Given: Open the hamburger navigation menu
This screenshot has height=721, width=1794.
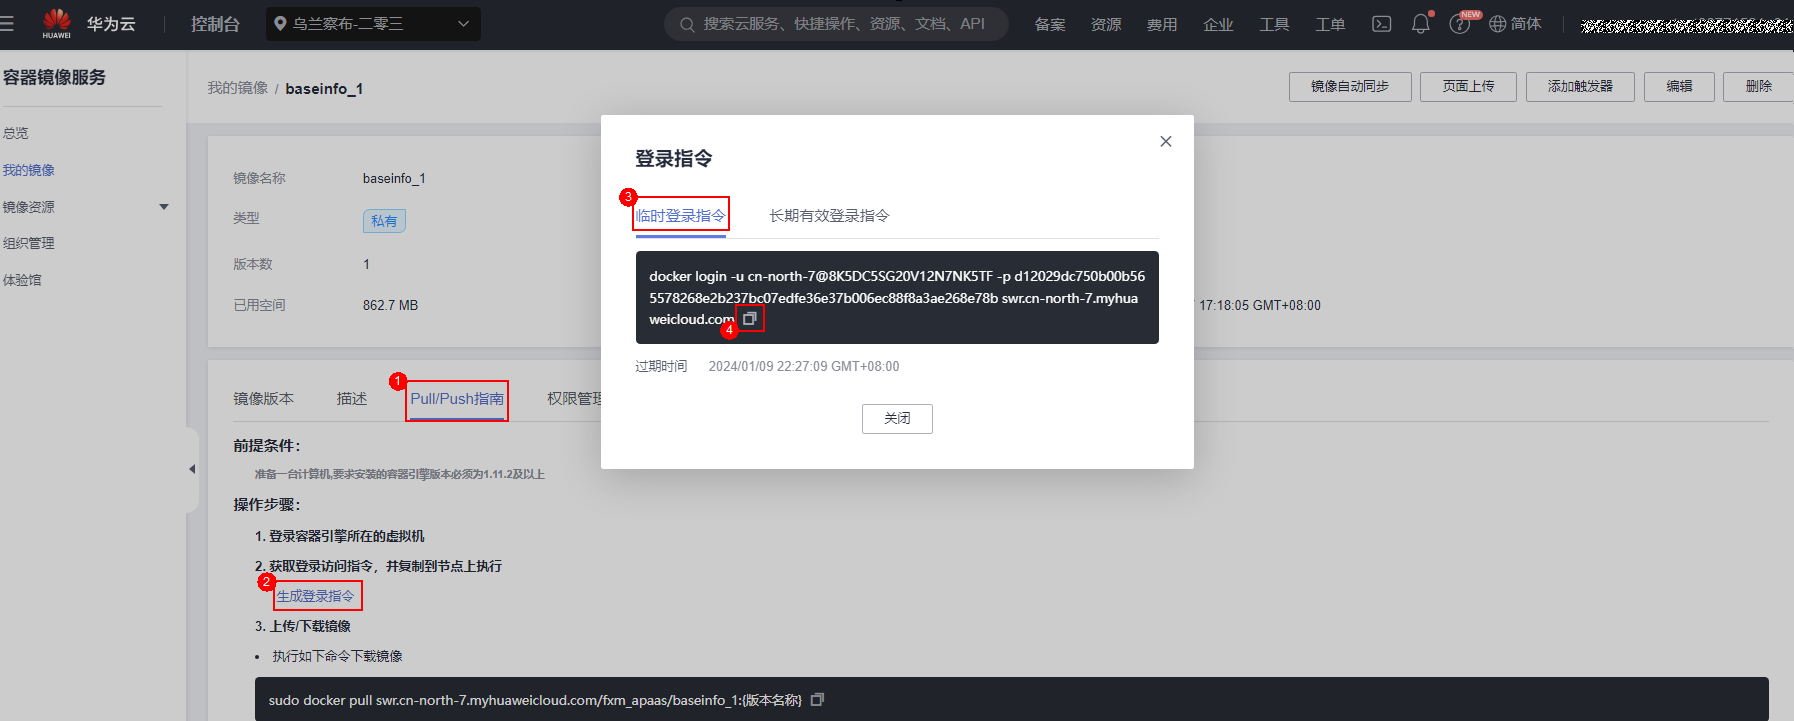Looking at the screenshot, I should click(7, 24).
